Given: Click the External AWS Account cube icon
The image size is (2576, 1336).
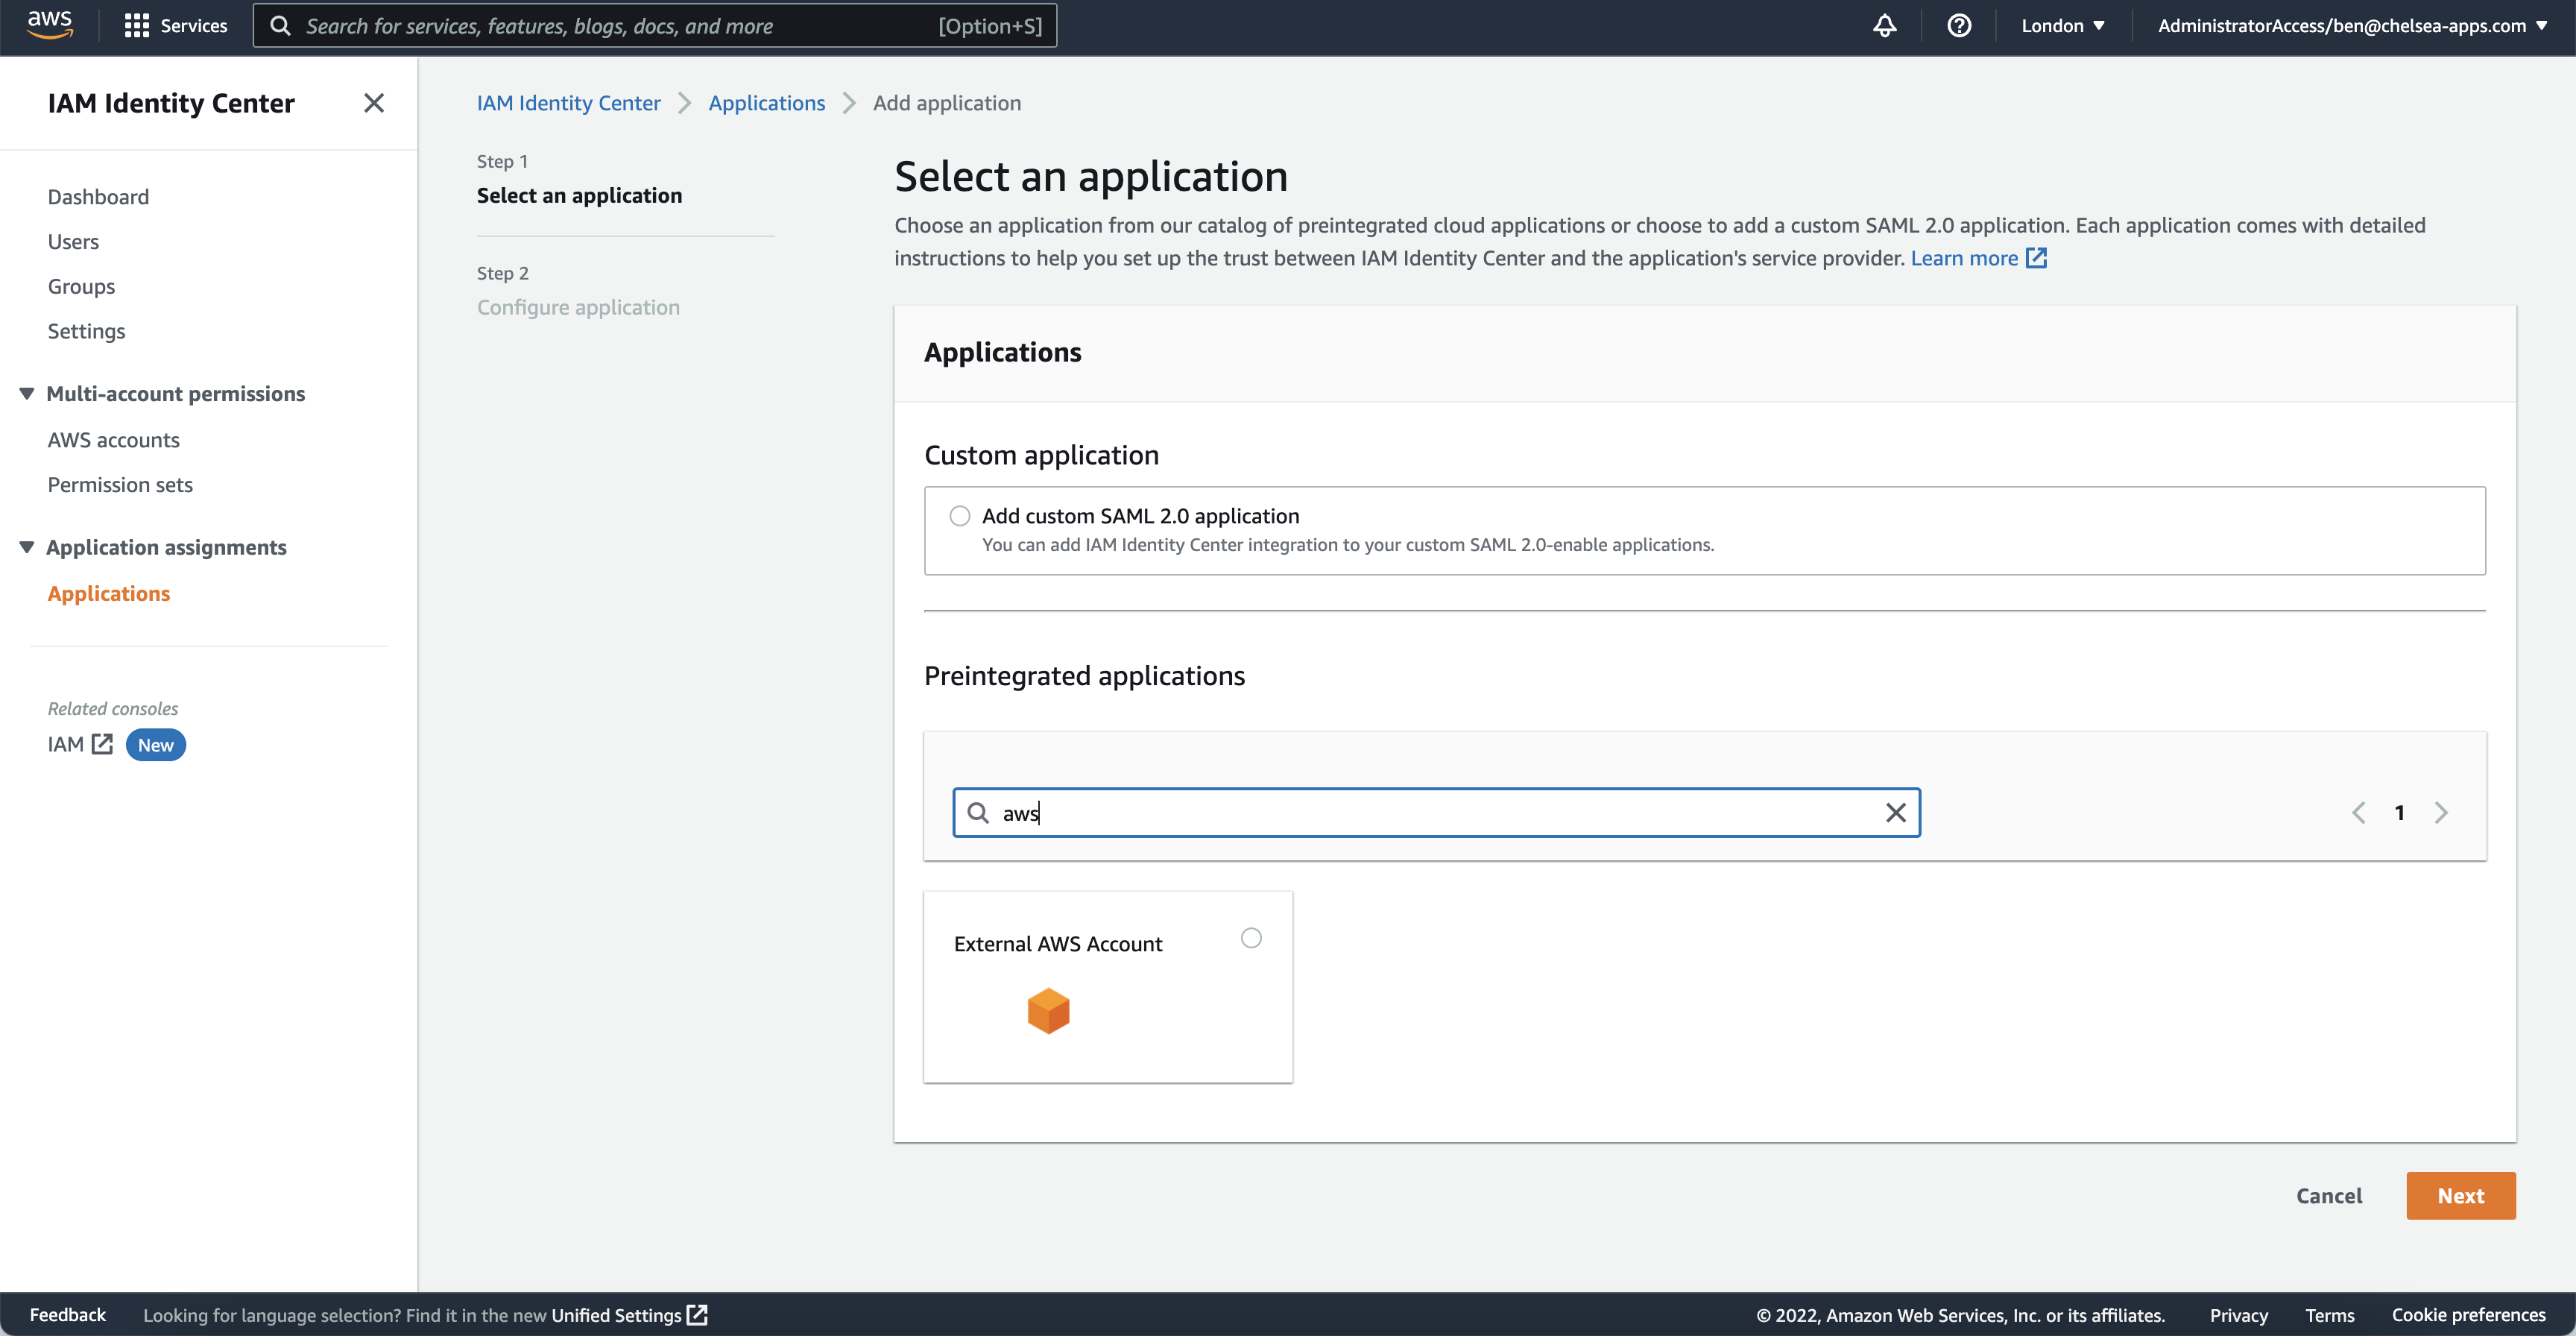Looking at the screenshot, I should 1048,1011.
